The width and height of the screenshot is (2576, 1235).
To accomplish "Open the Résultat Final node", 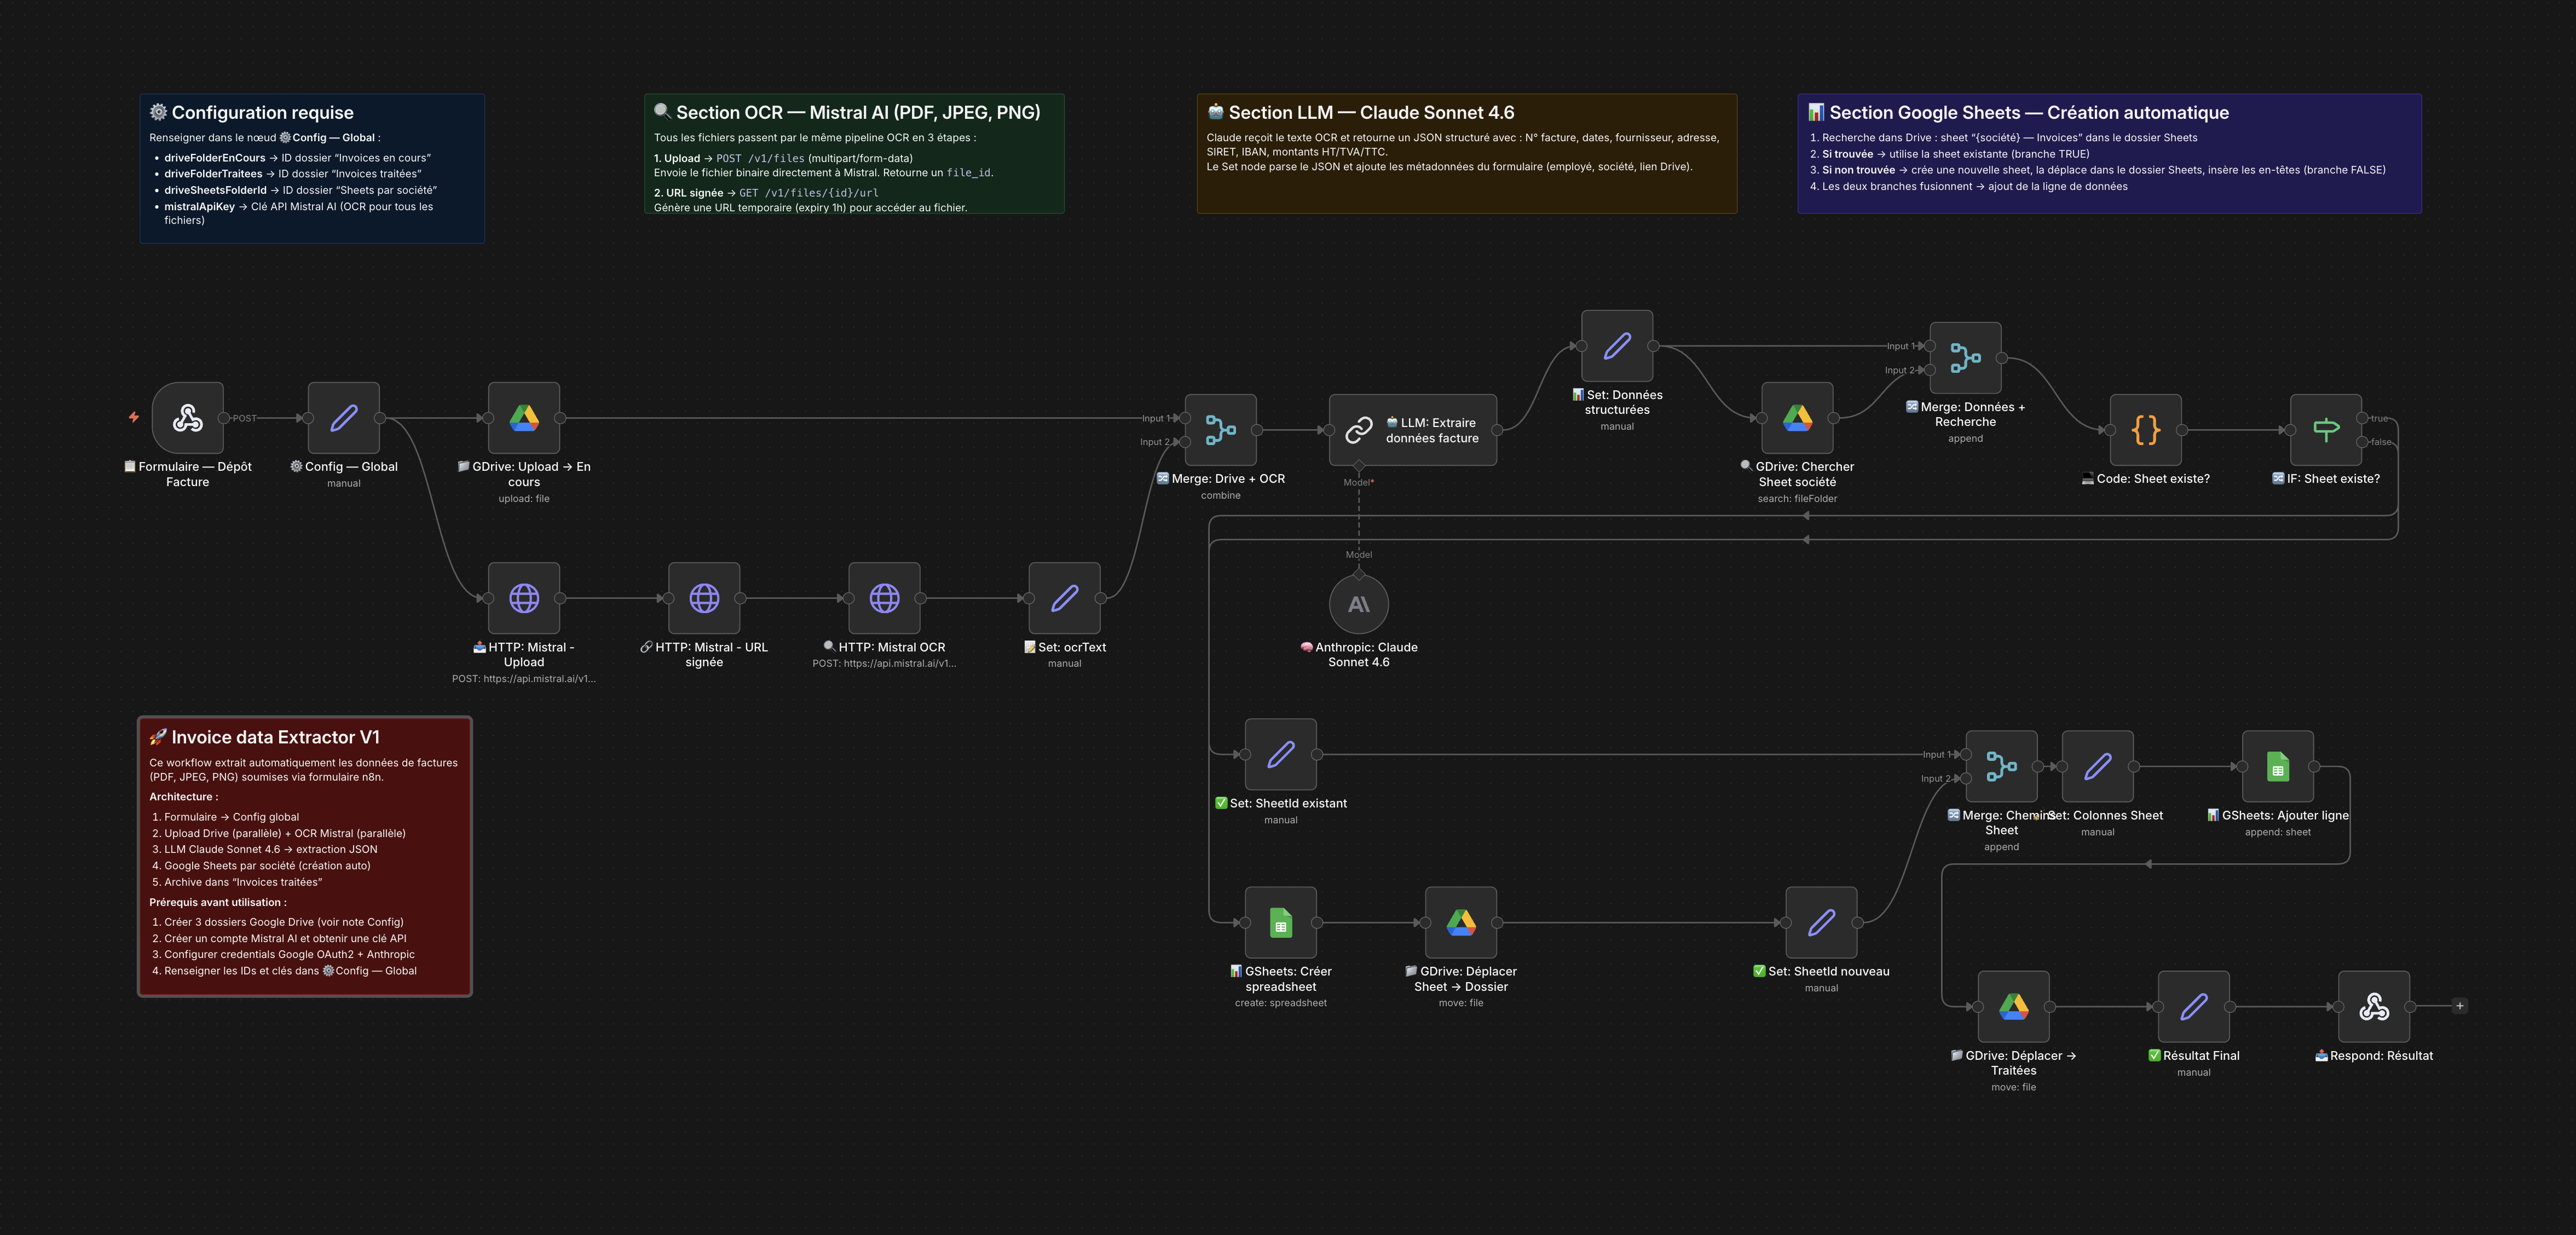I will [2194, 1006].
